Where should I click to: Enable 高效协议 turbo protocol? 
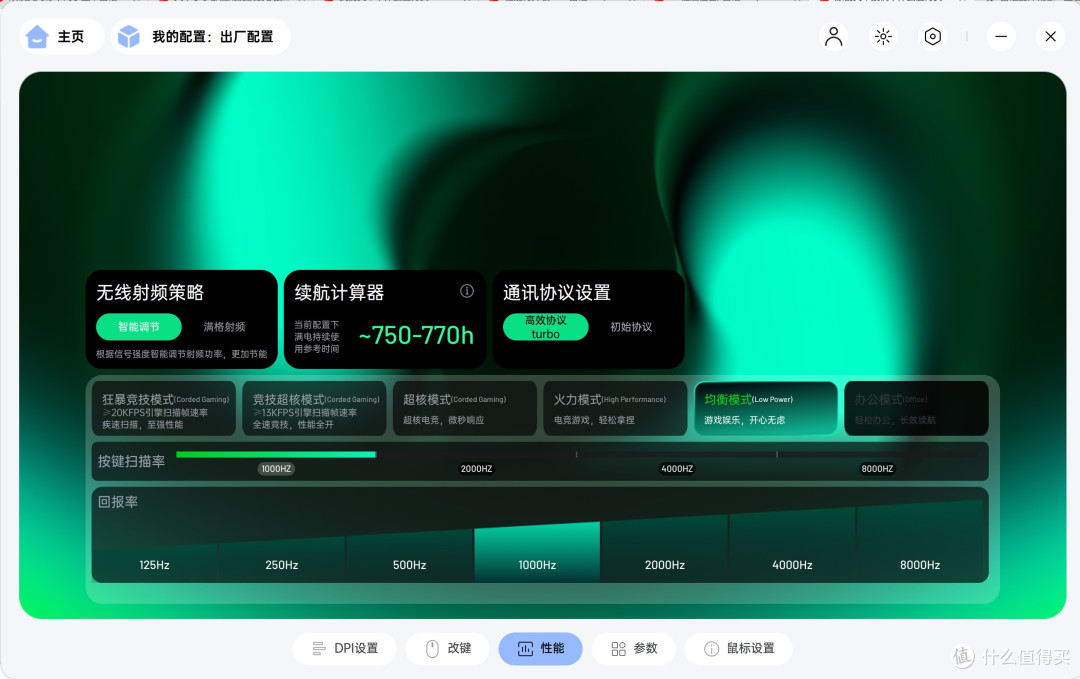coord(546,327)
